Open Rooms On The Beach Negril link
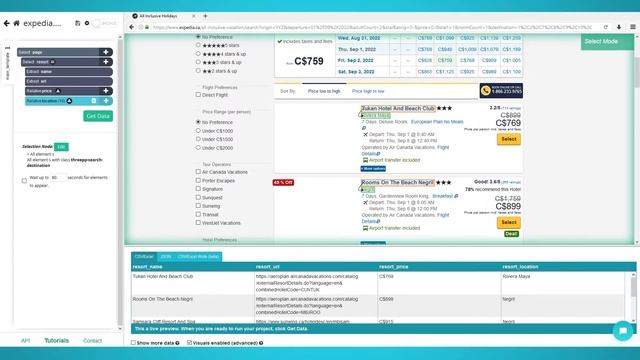 [x=397, y=182]
